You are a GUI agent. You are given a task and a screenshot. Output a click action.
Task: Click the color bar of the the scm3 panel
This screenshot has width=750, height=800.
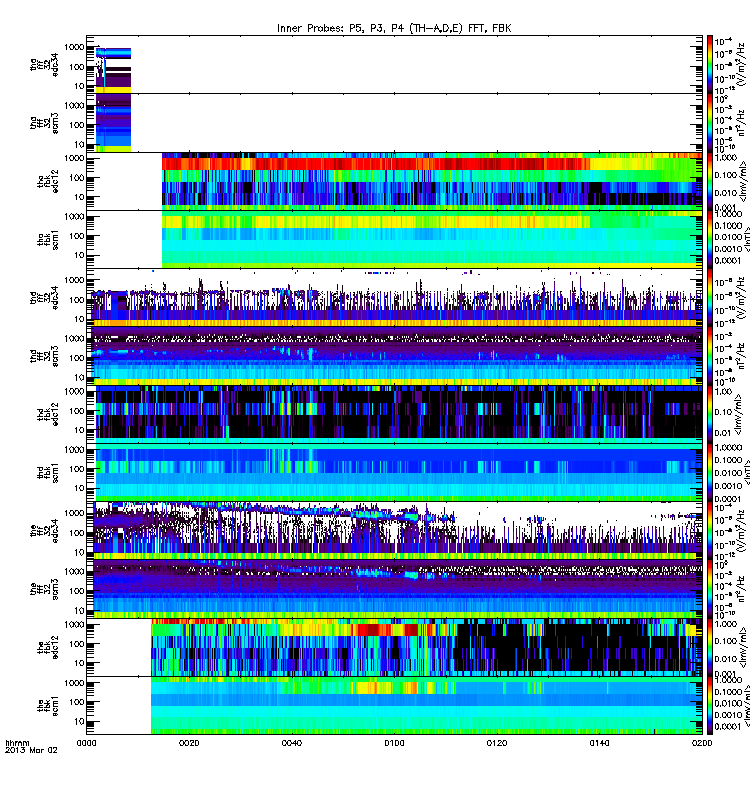pos(710,589)
